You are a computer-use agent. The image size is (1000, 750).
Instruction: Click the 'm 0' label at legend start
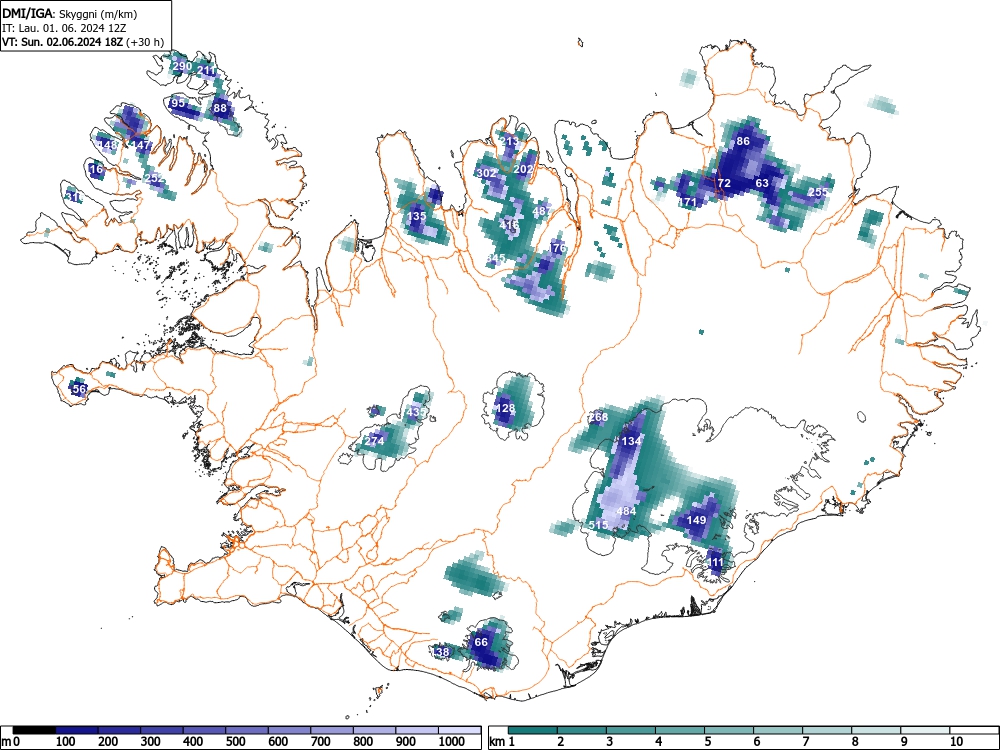pyautogui.click(x=11, y=742)
